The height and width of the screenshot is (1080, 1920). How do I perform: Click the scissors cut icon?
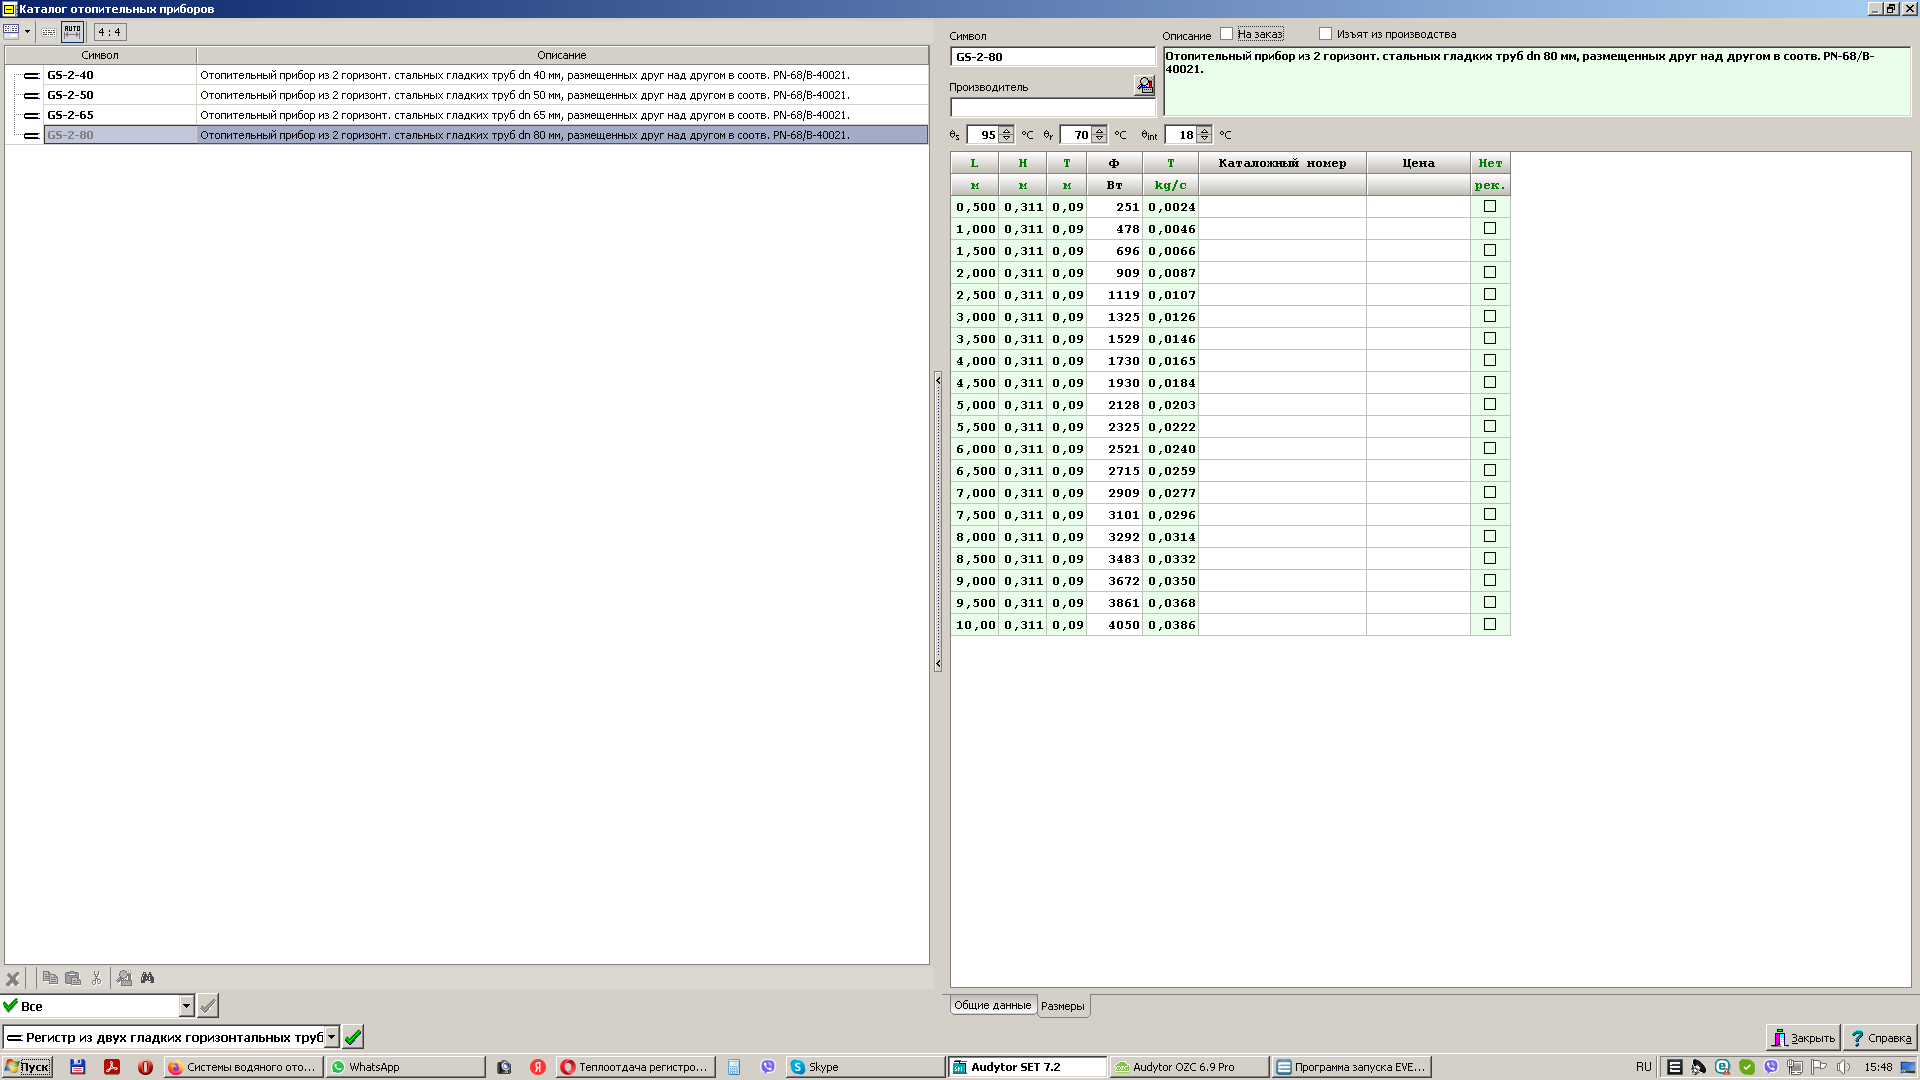(97, 978)
